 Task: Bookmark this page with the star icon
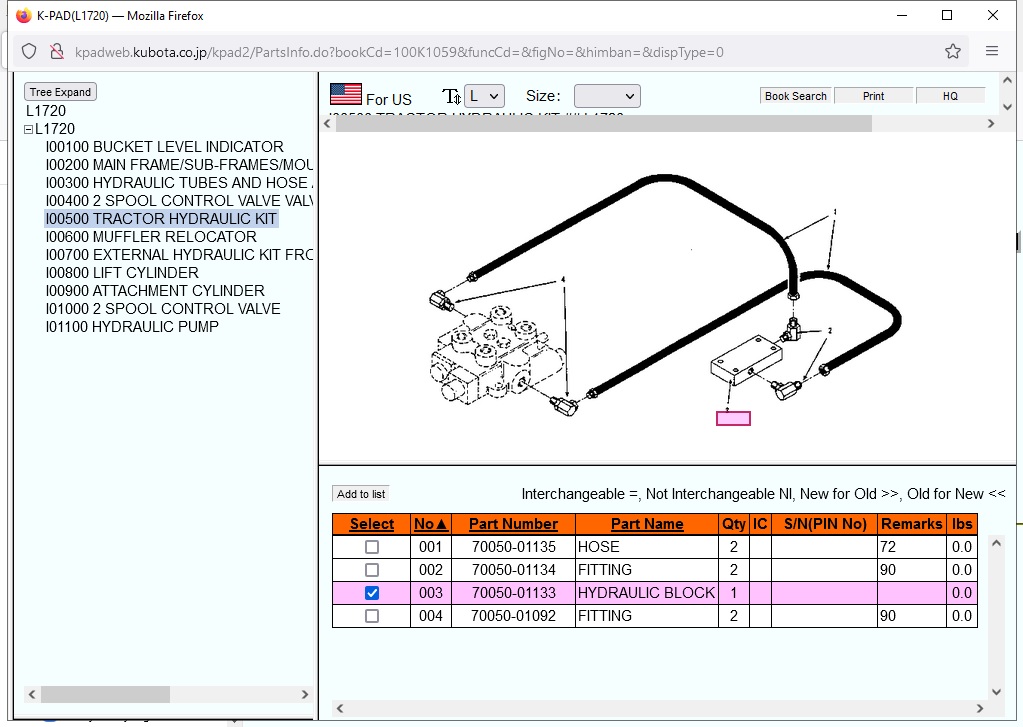point(953,52)
